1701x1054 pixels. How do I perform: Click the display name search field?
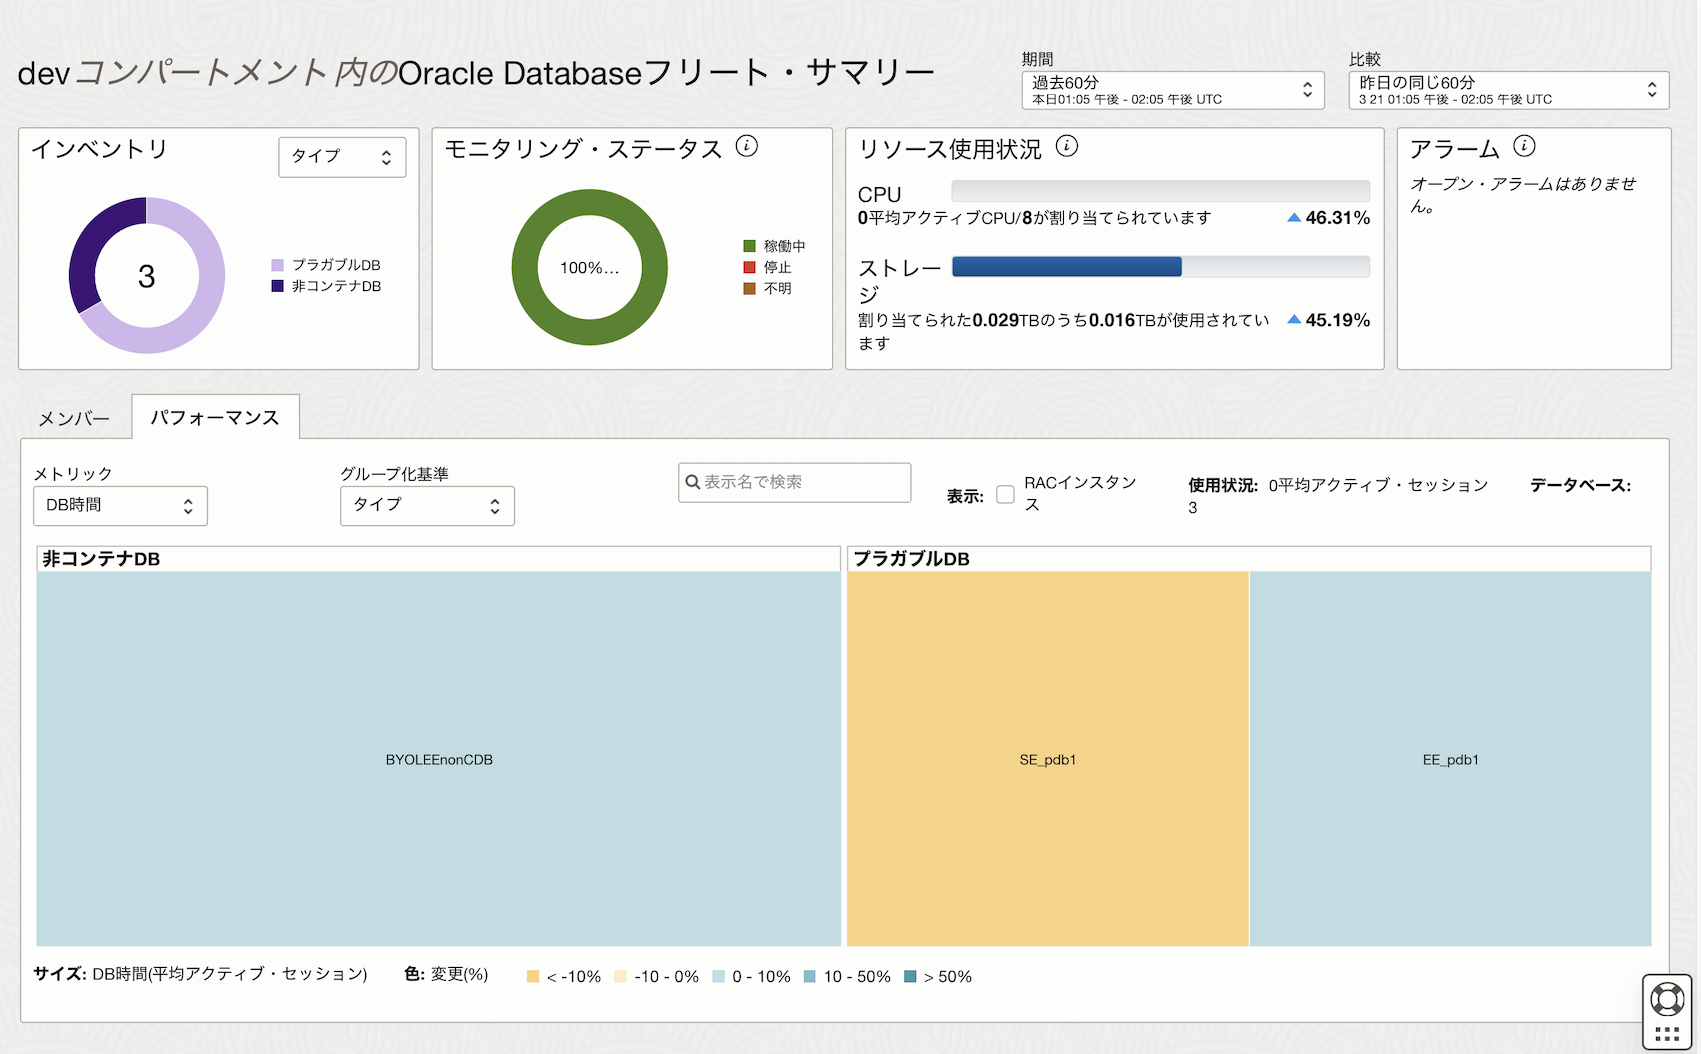pos(795,482)
